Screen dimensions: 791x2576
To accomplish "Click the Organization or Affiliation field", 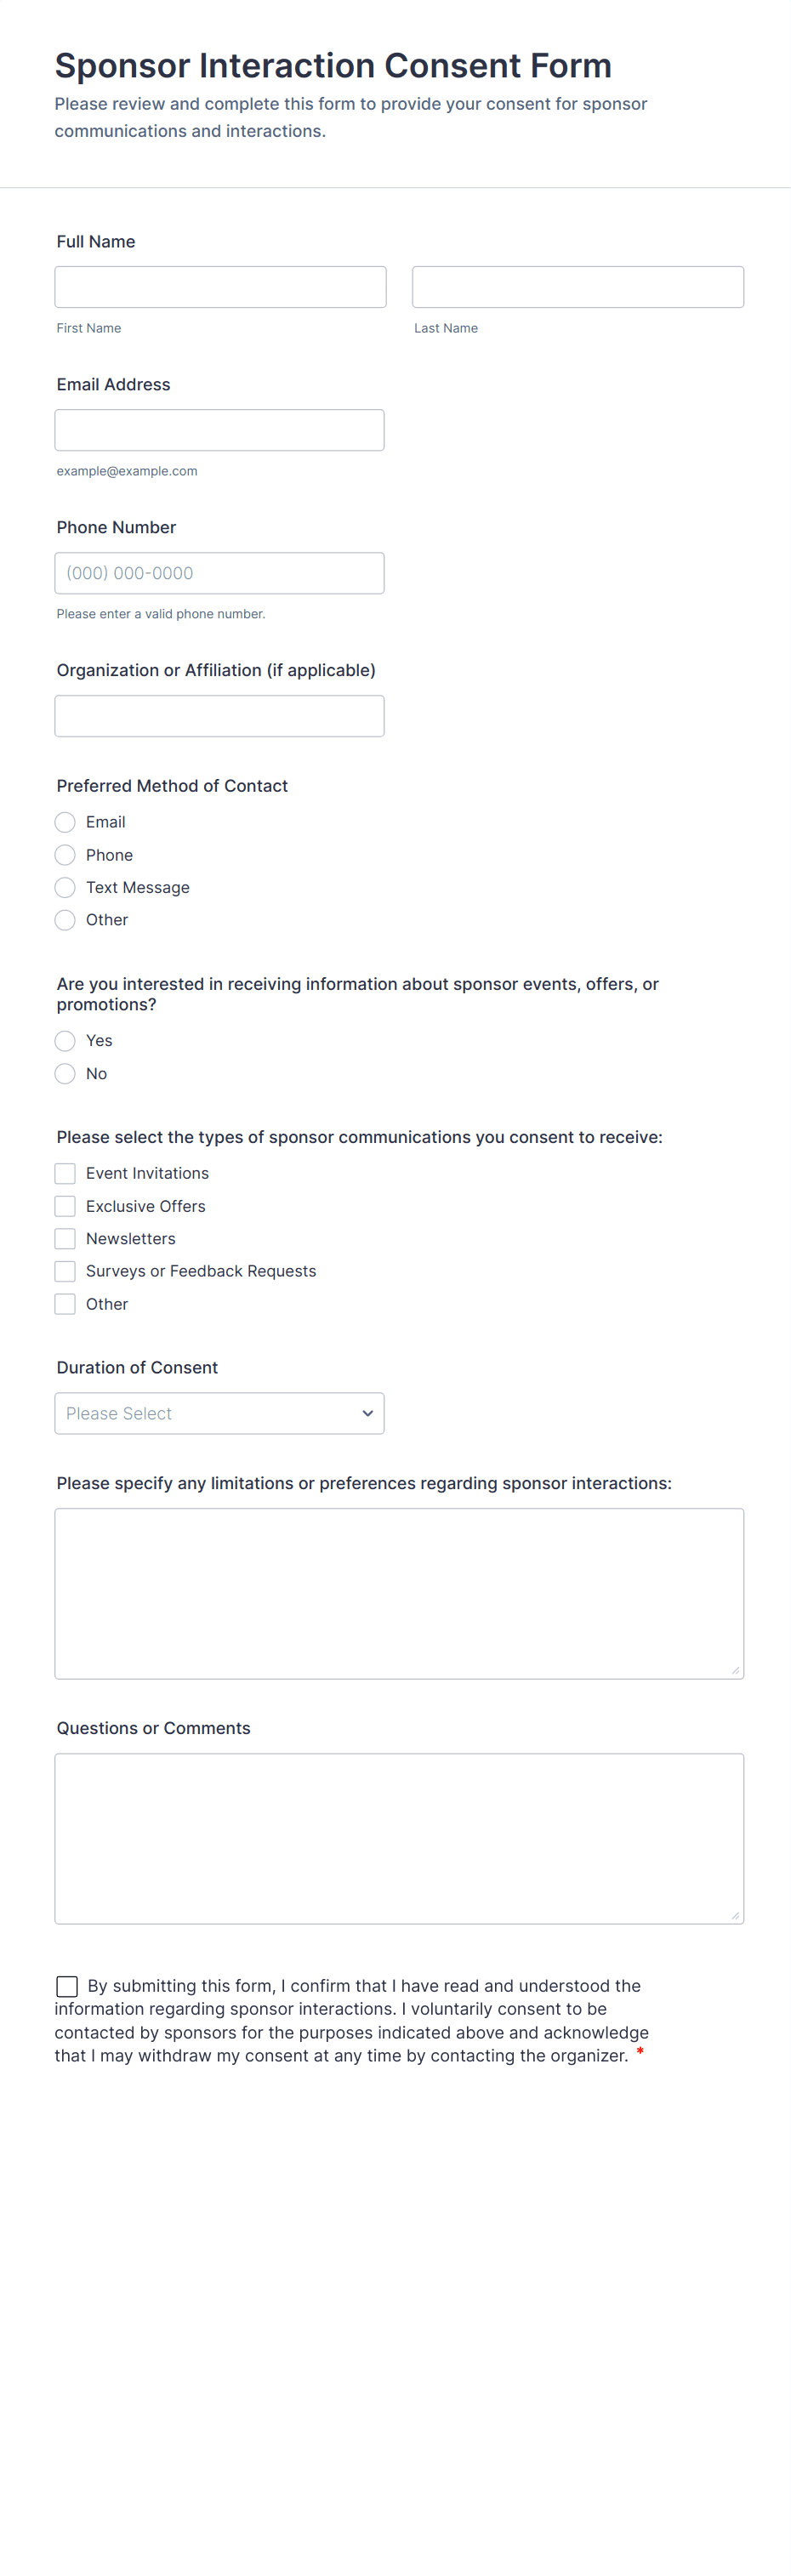I will tap(219, 716).
